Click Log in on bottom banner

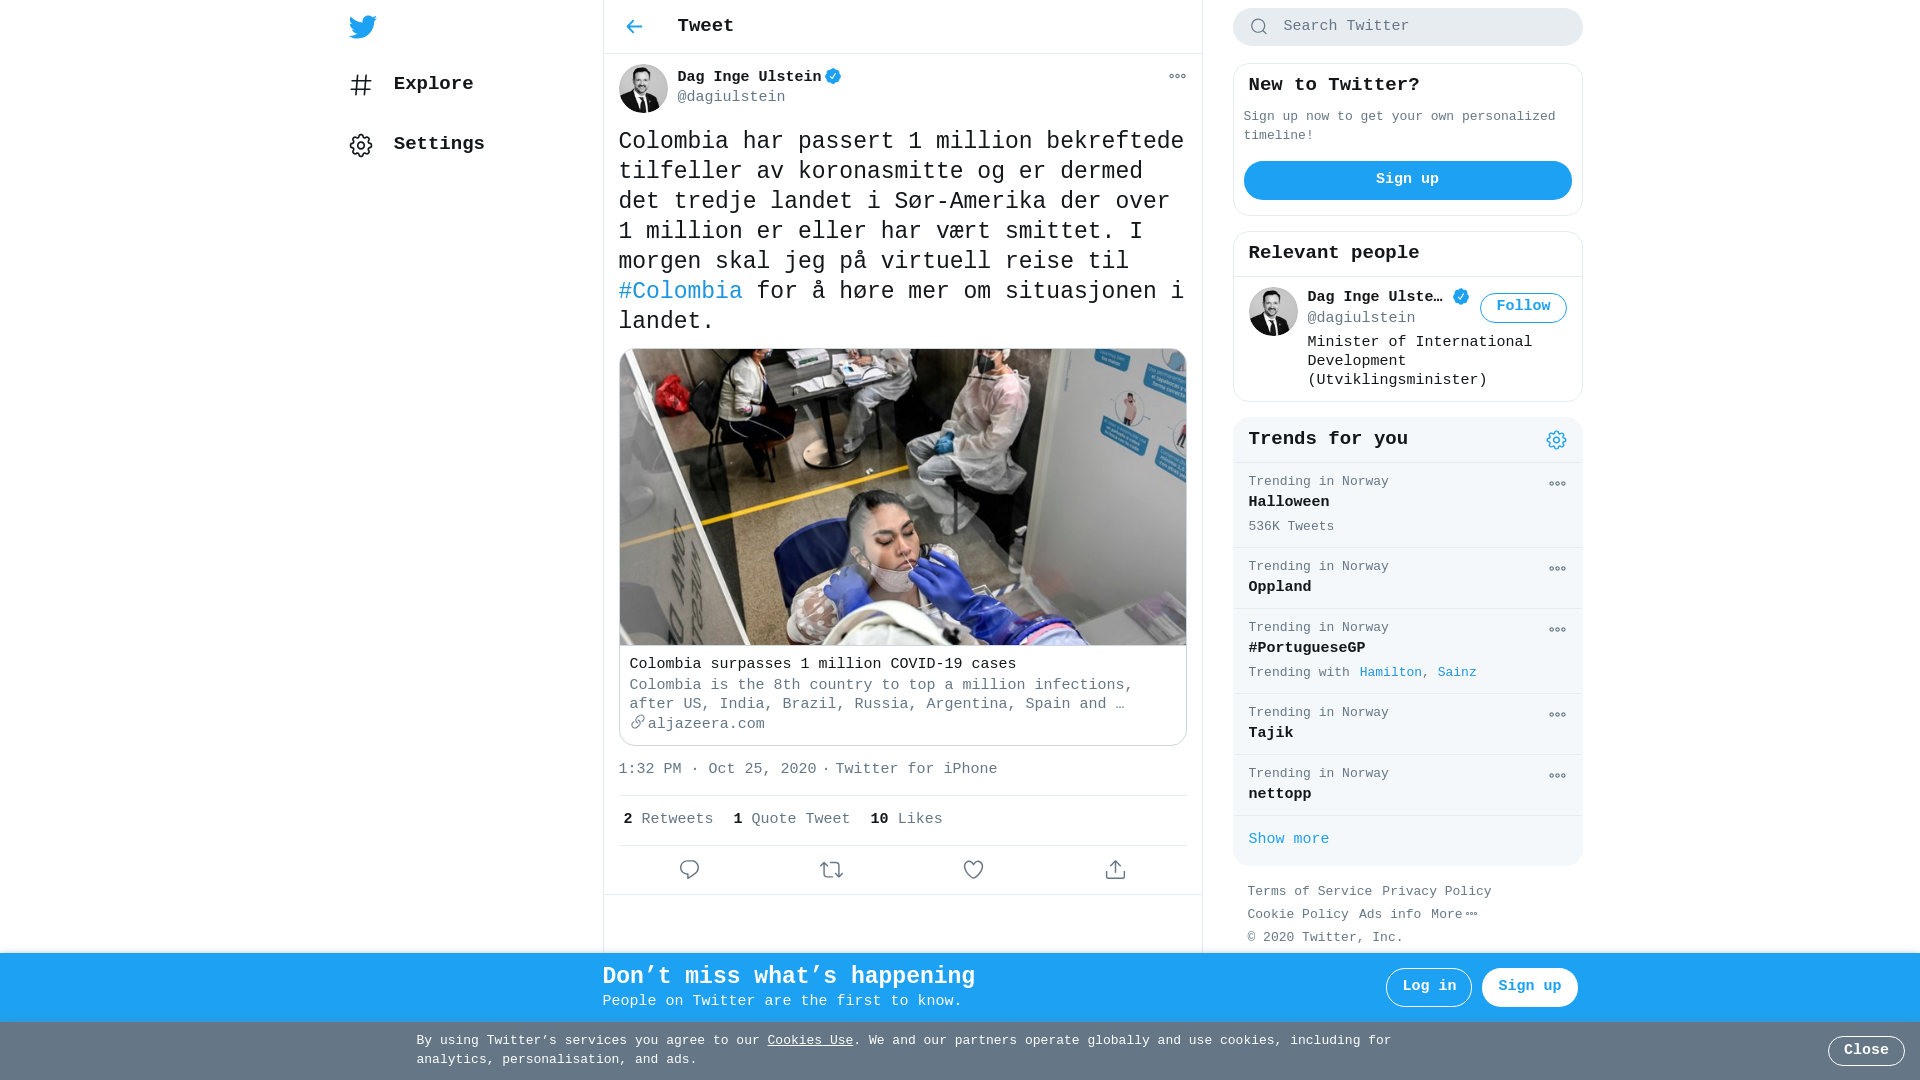[1428, 987]
